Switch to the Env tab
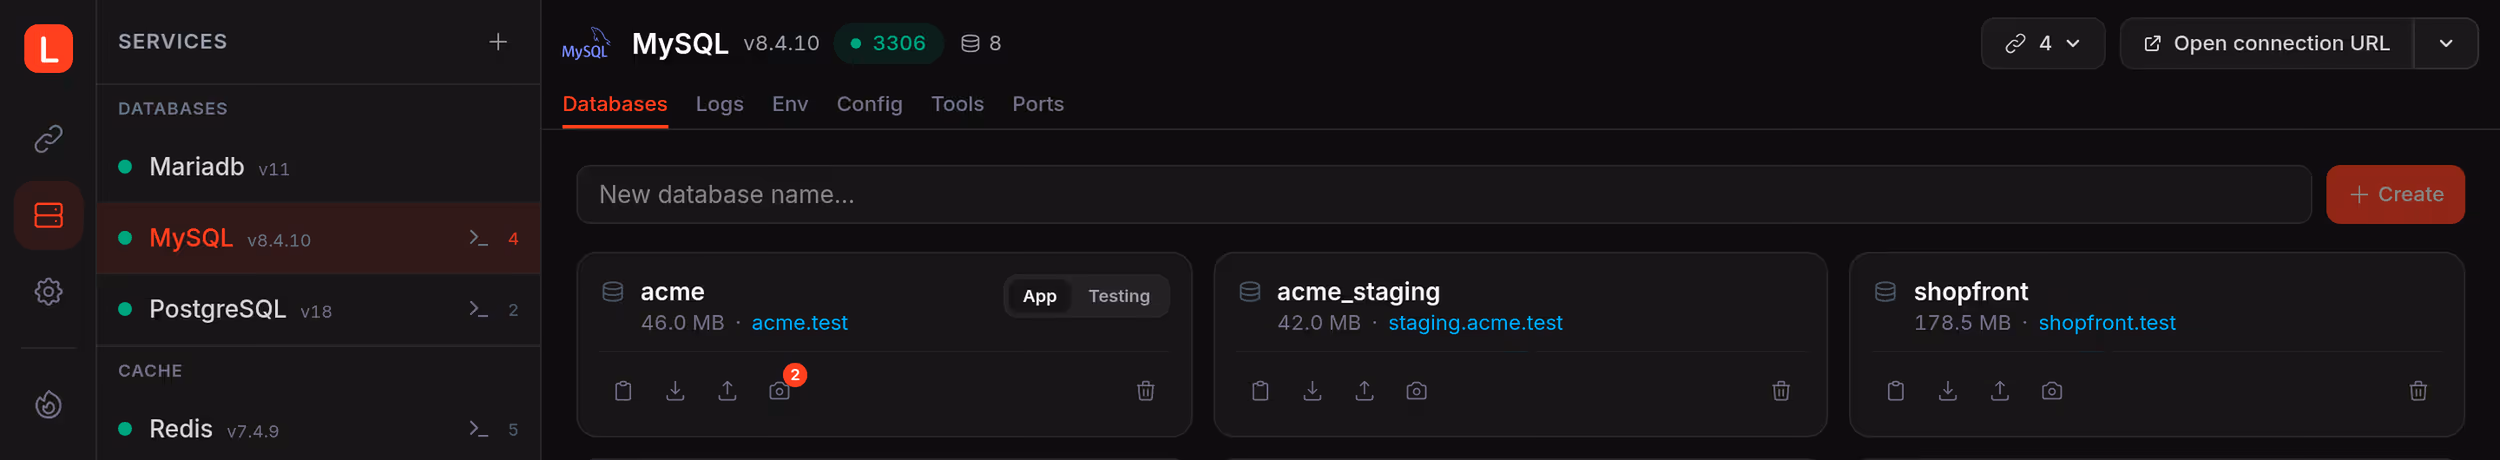The height and width of the screenshot is (460, 2500). click(790, 104)
